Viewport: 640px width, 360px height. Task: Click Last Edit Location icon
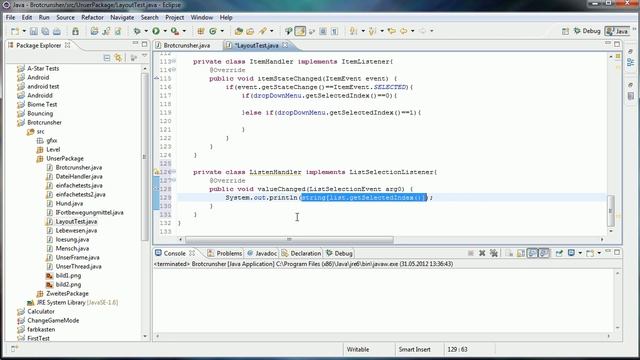pos(391,31)
